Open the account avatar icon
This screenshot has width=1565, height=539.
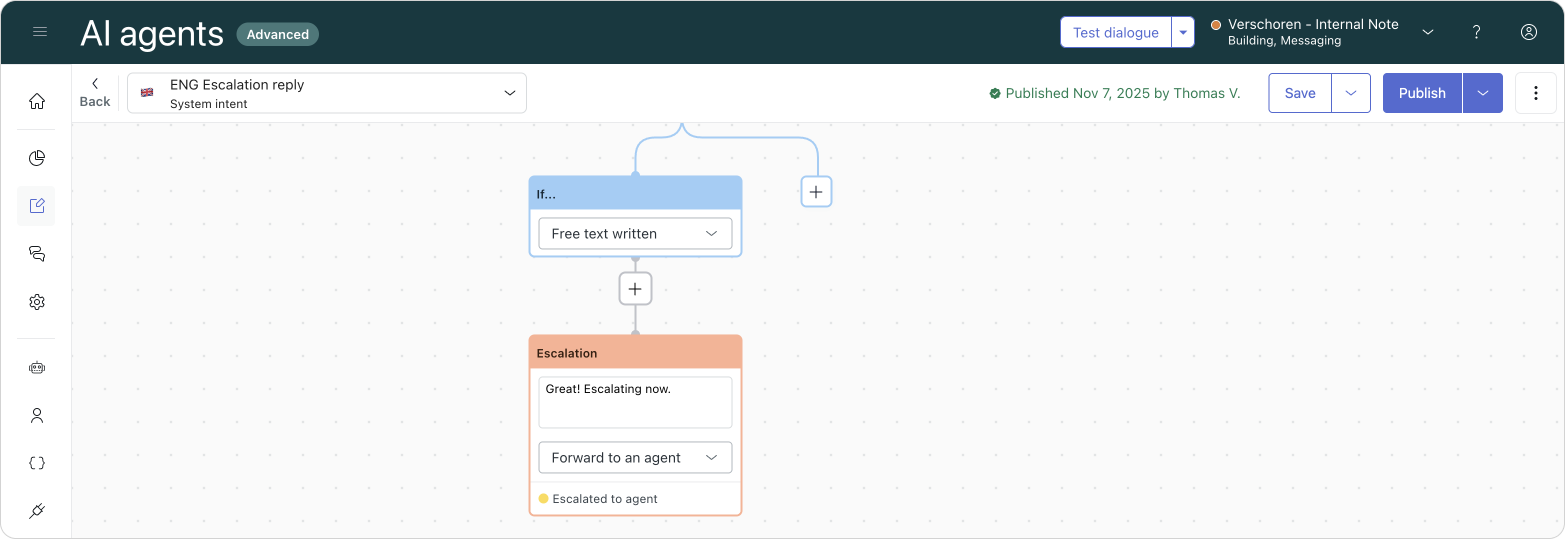pyautogui.click(x=1528, y=32)
